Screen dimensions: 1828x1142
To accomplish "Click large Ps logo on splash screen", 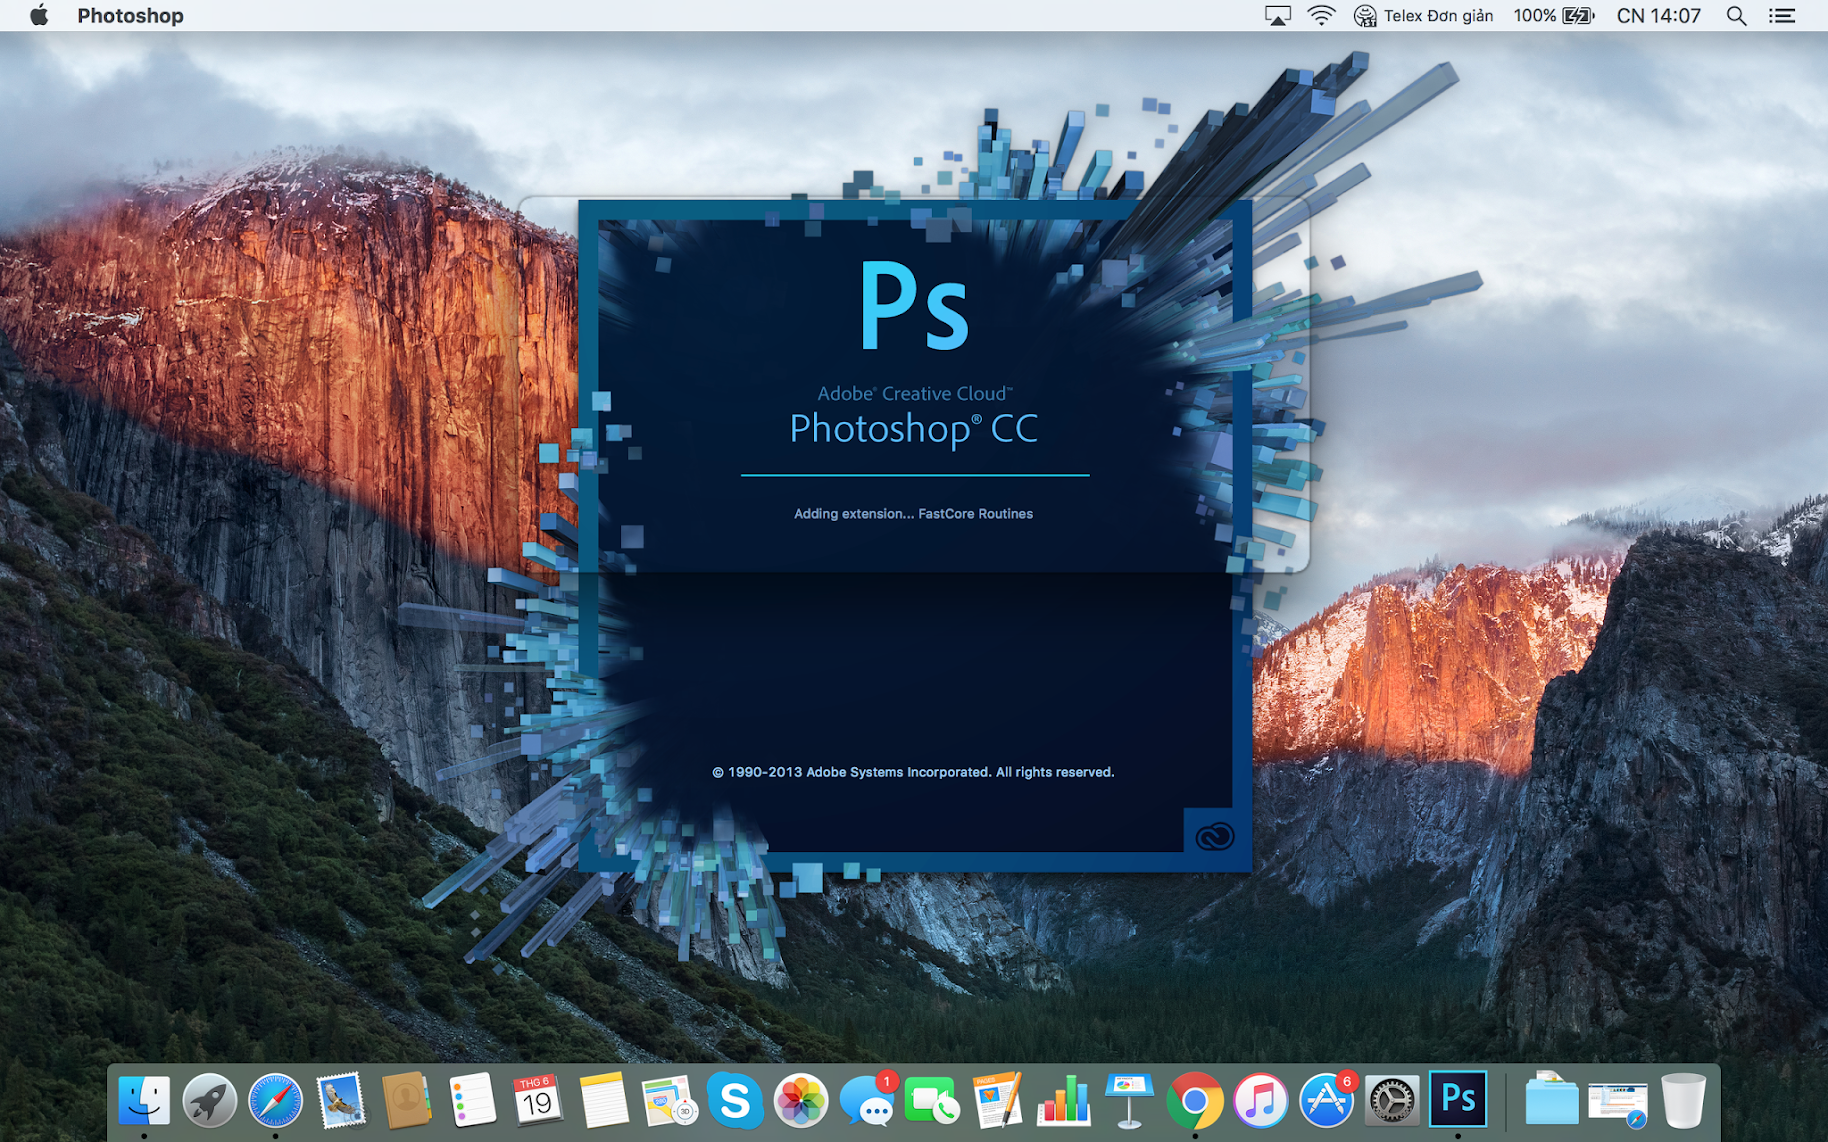I will pyautogui.click(x=914, y=306).
